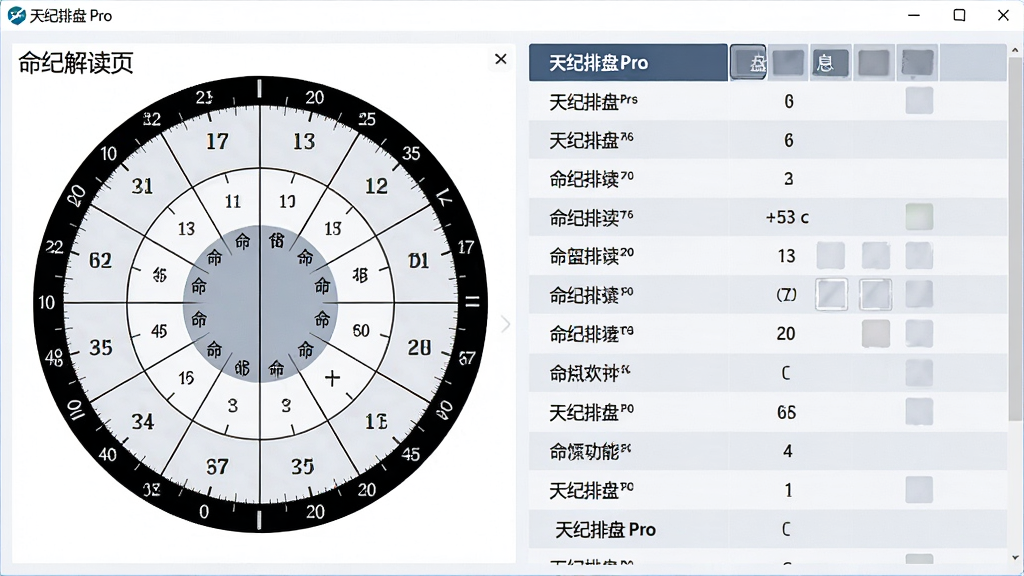This screenshot has height=576, width=1024.
Task: Click inner ring cell labeled 60
Action: click(361, 330)
